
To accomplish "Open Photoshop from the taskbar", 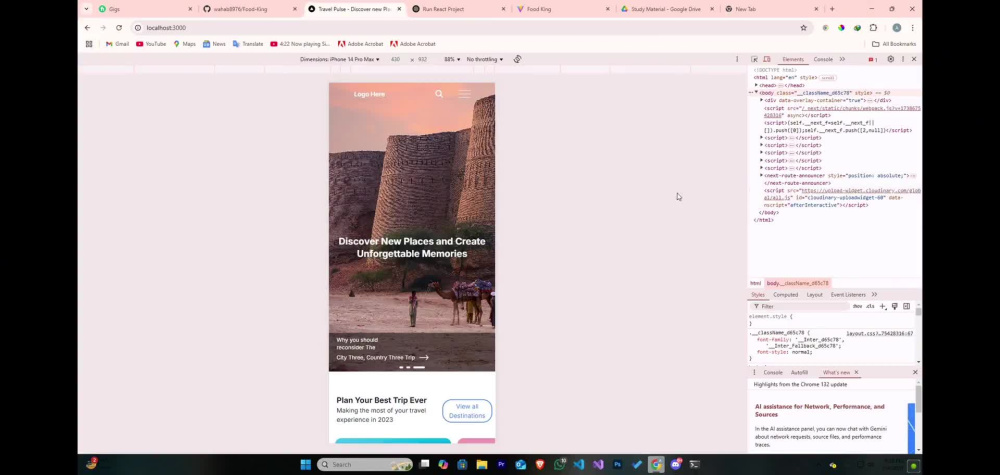I will coord(617,464).
